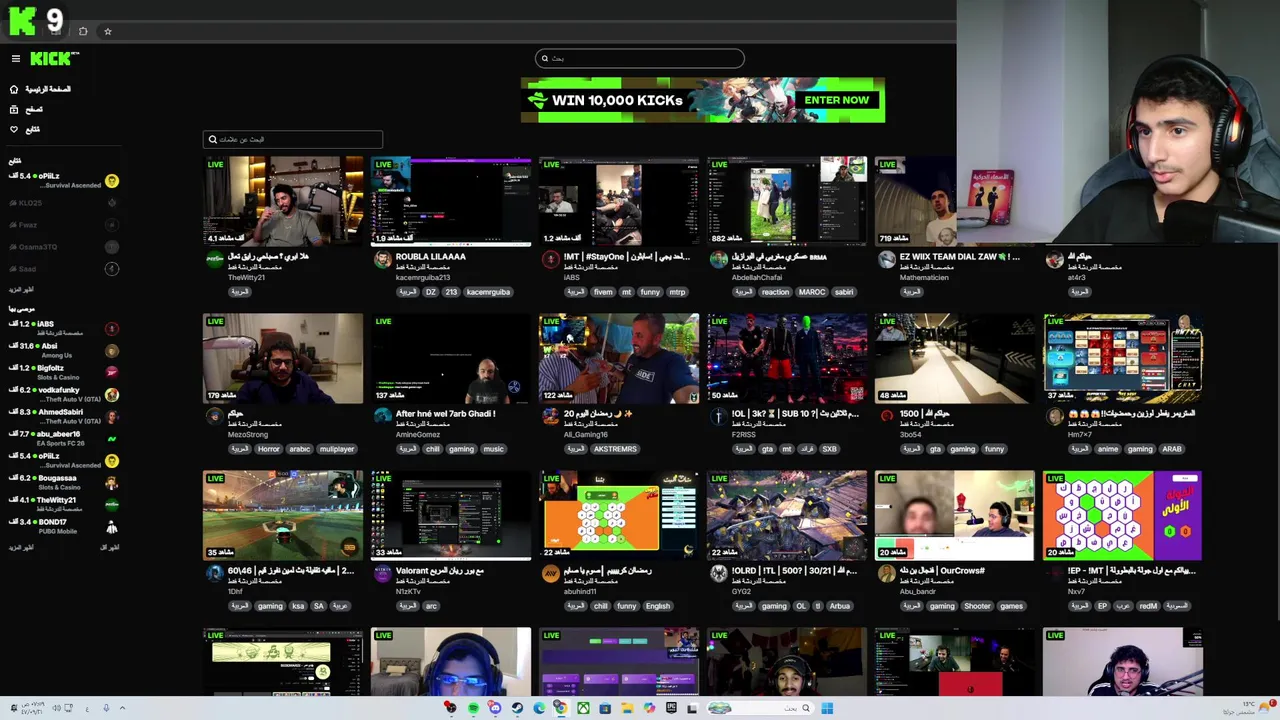Click the browser bookmark star icon
The height and width of the screenshot is (720, 1280).
108,31
